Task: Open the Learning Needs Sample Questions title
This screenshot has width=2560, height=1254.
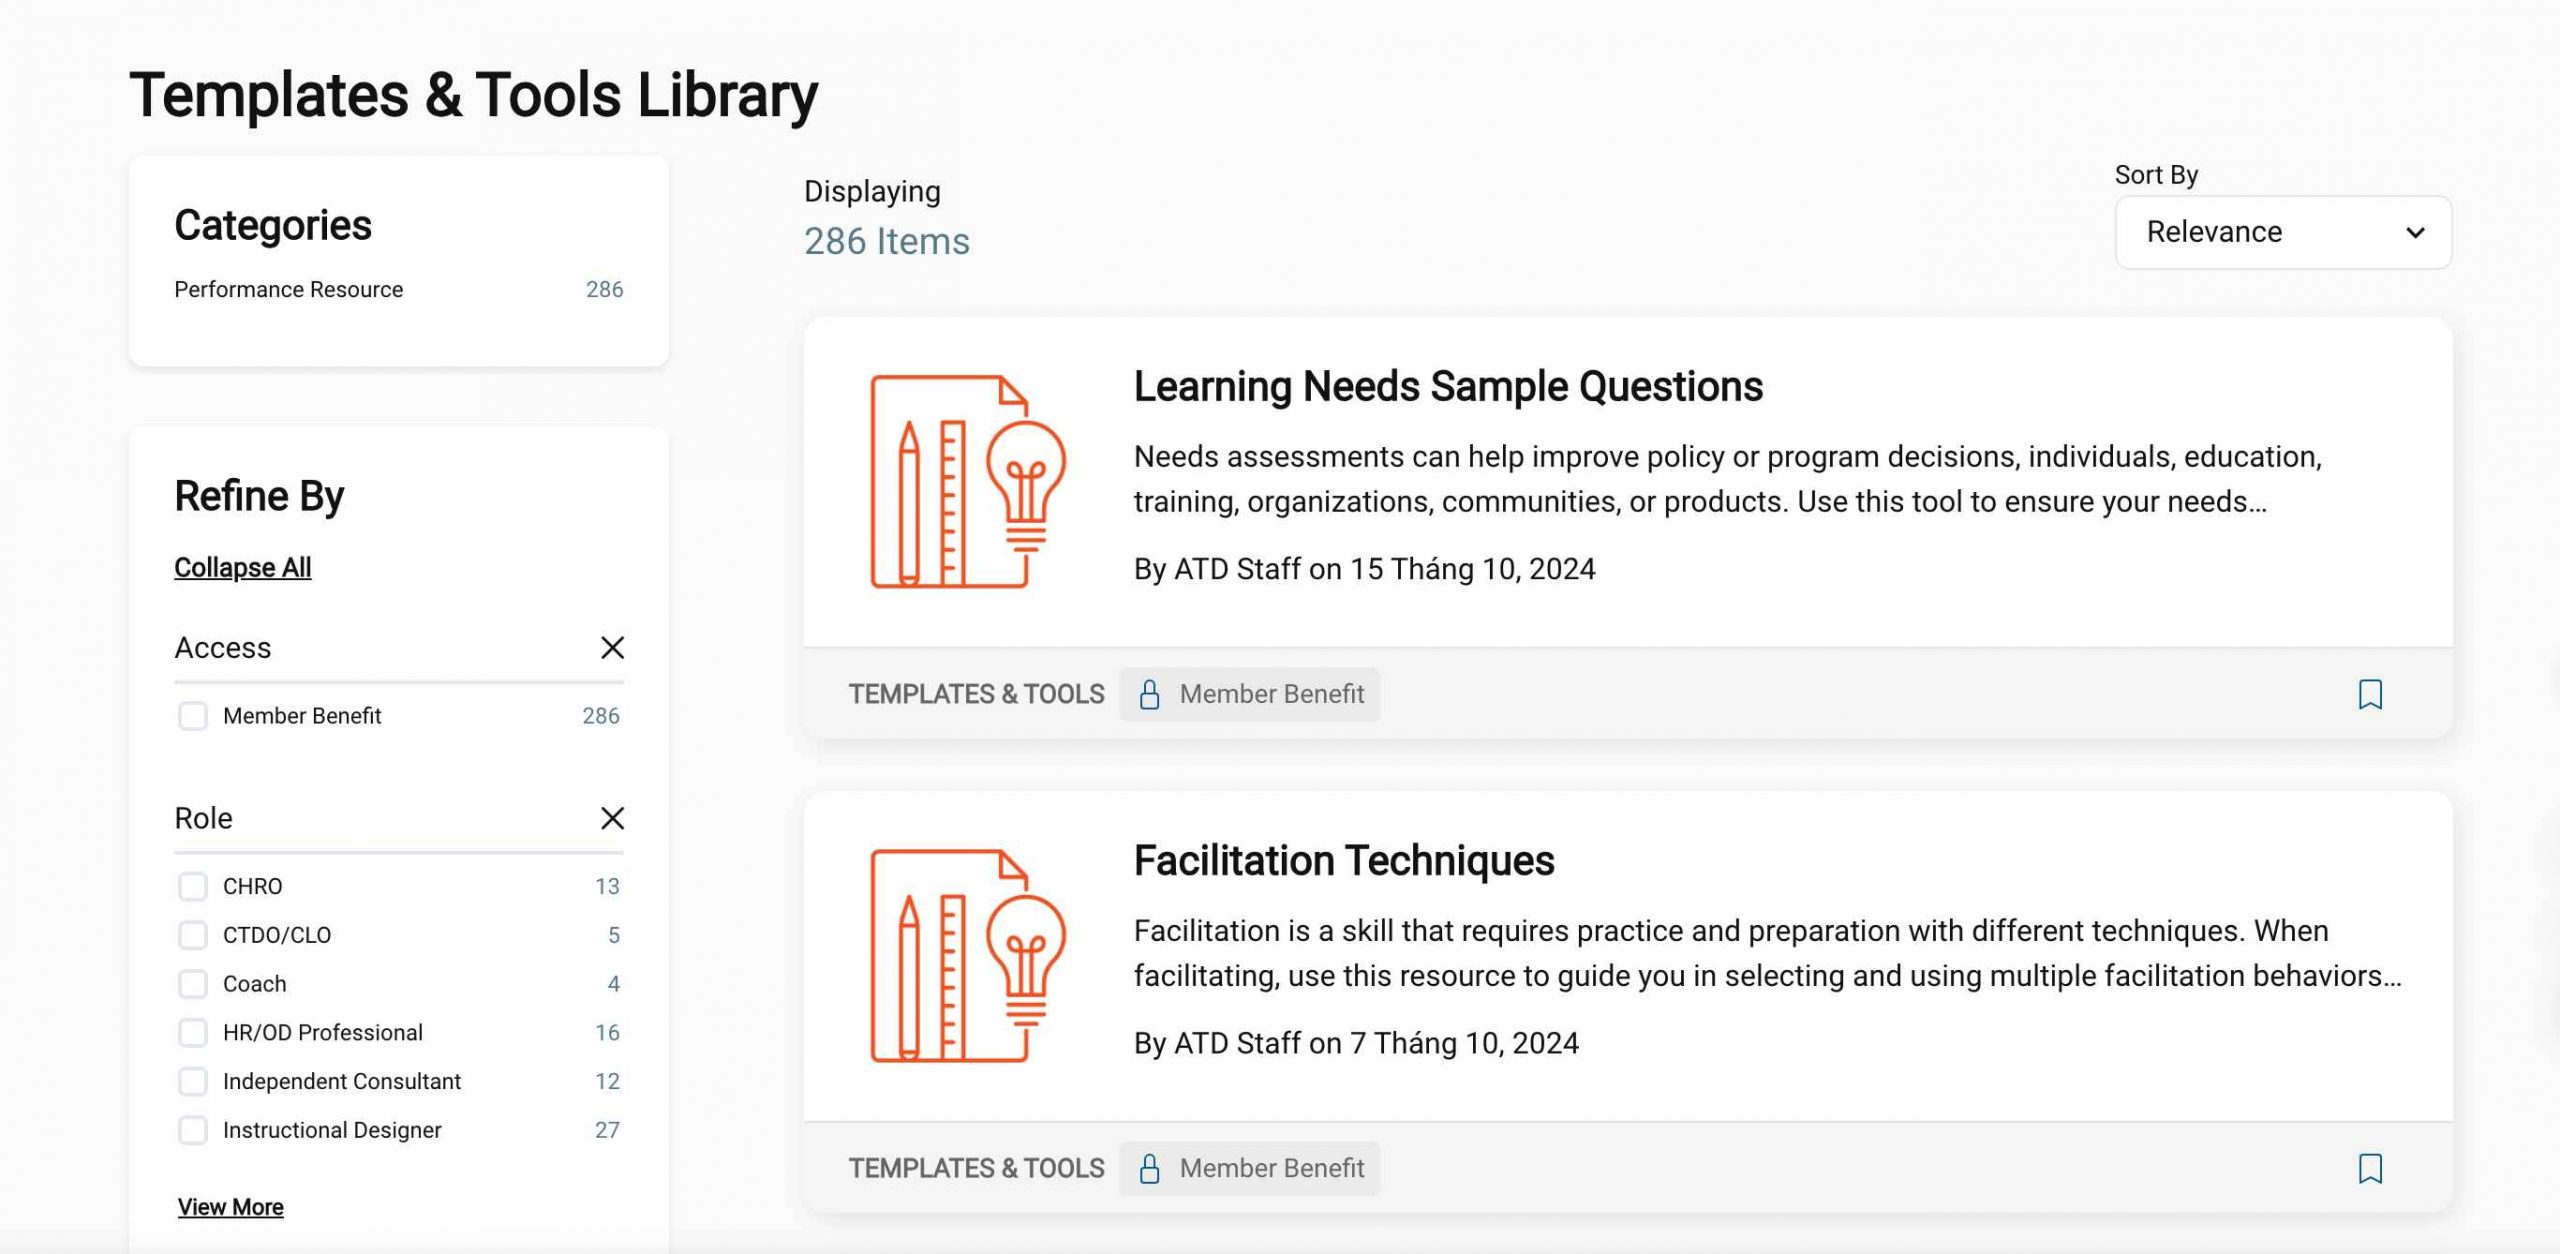Action: (1447, 387)
